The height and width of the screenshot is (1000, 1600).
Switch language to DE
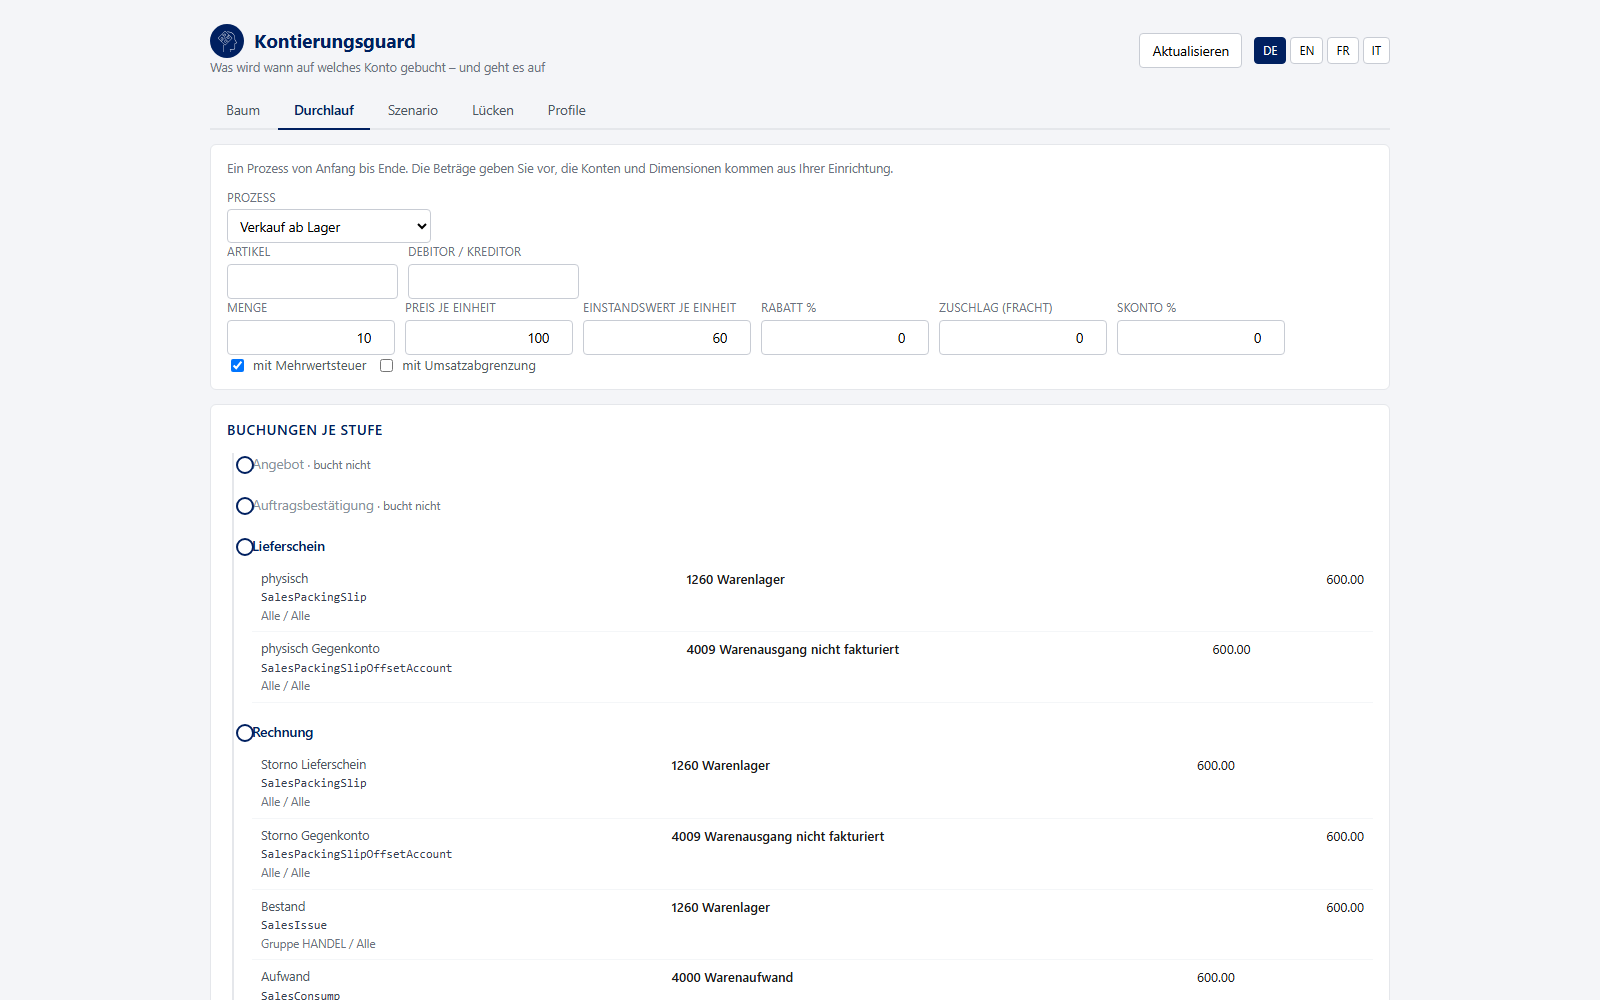1270,51
